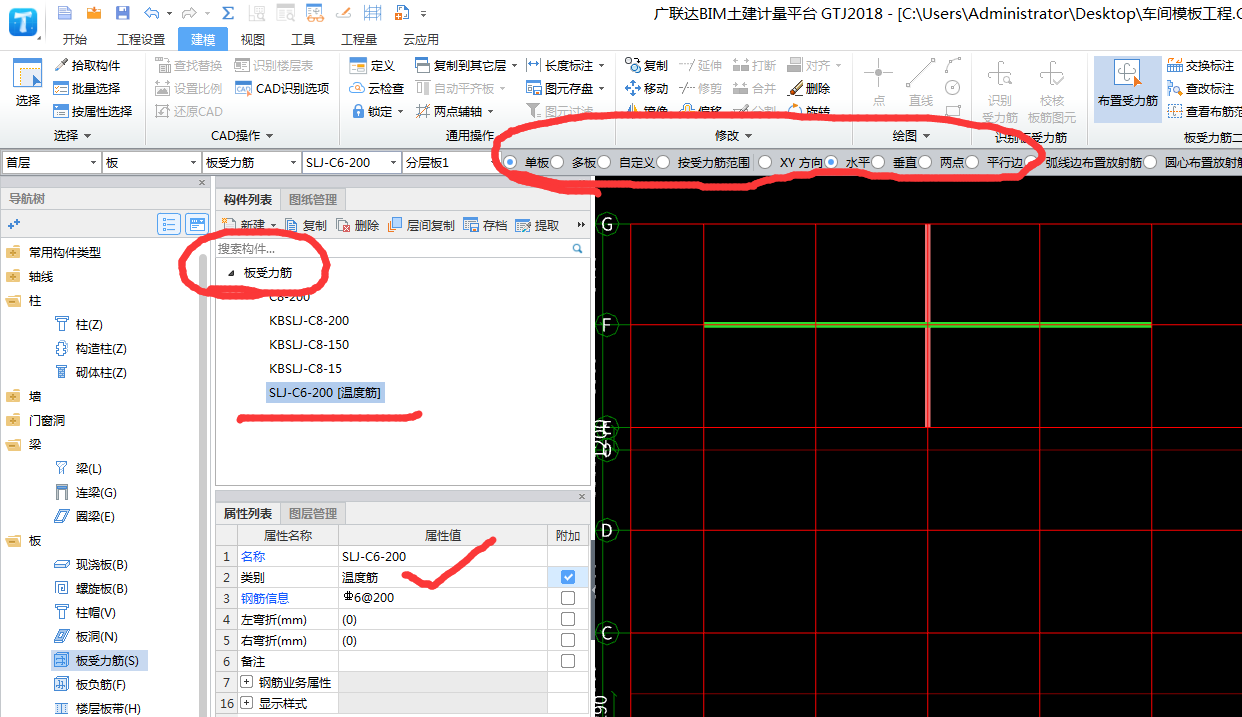
Task: Open the SLJ-C6-200 component dropdown
Action: pyautogui.click(x=351, y=162)
